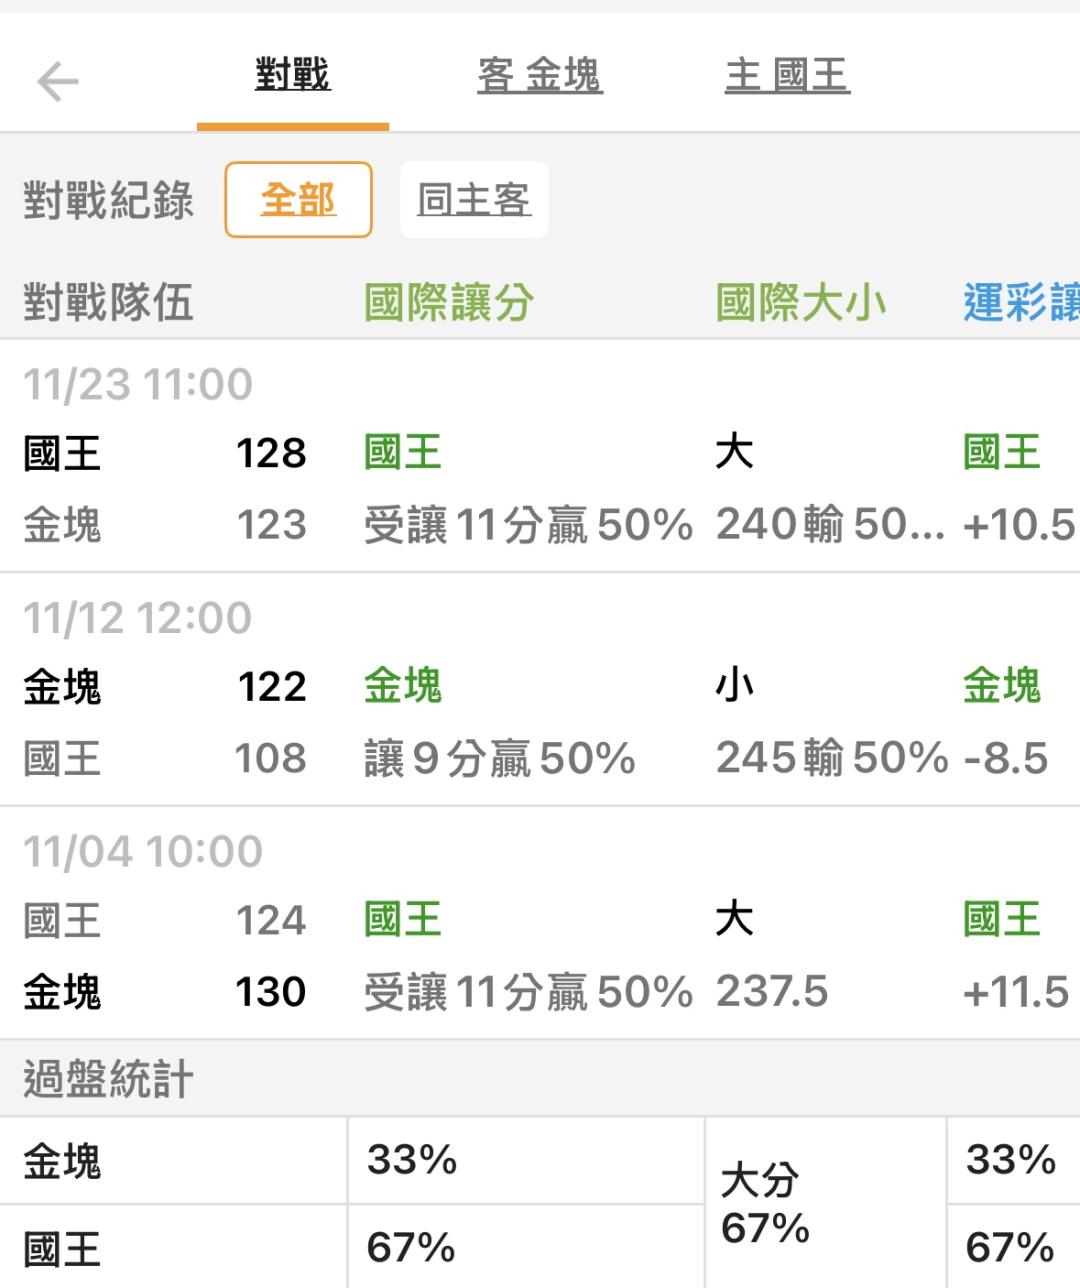This screenshot has height=1288, width=1080.
Task: Click the 國際大小 column header
Action: tap(801, 303)
